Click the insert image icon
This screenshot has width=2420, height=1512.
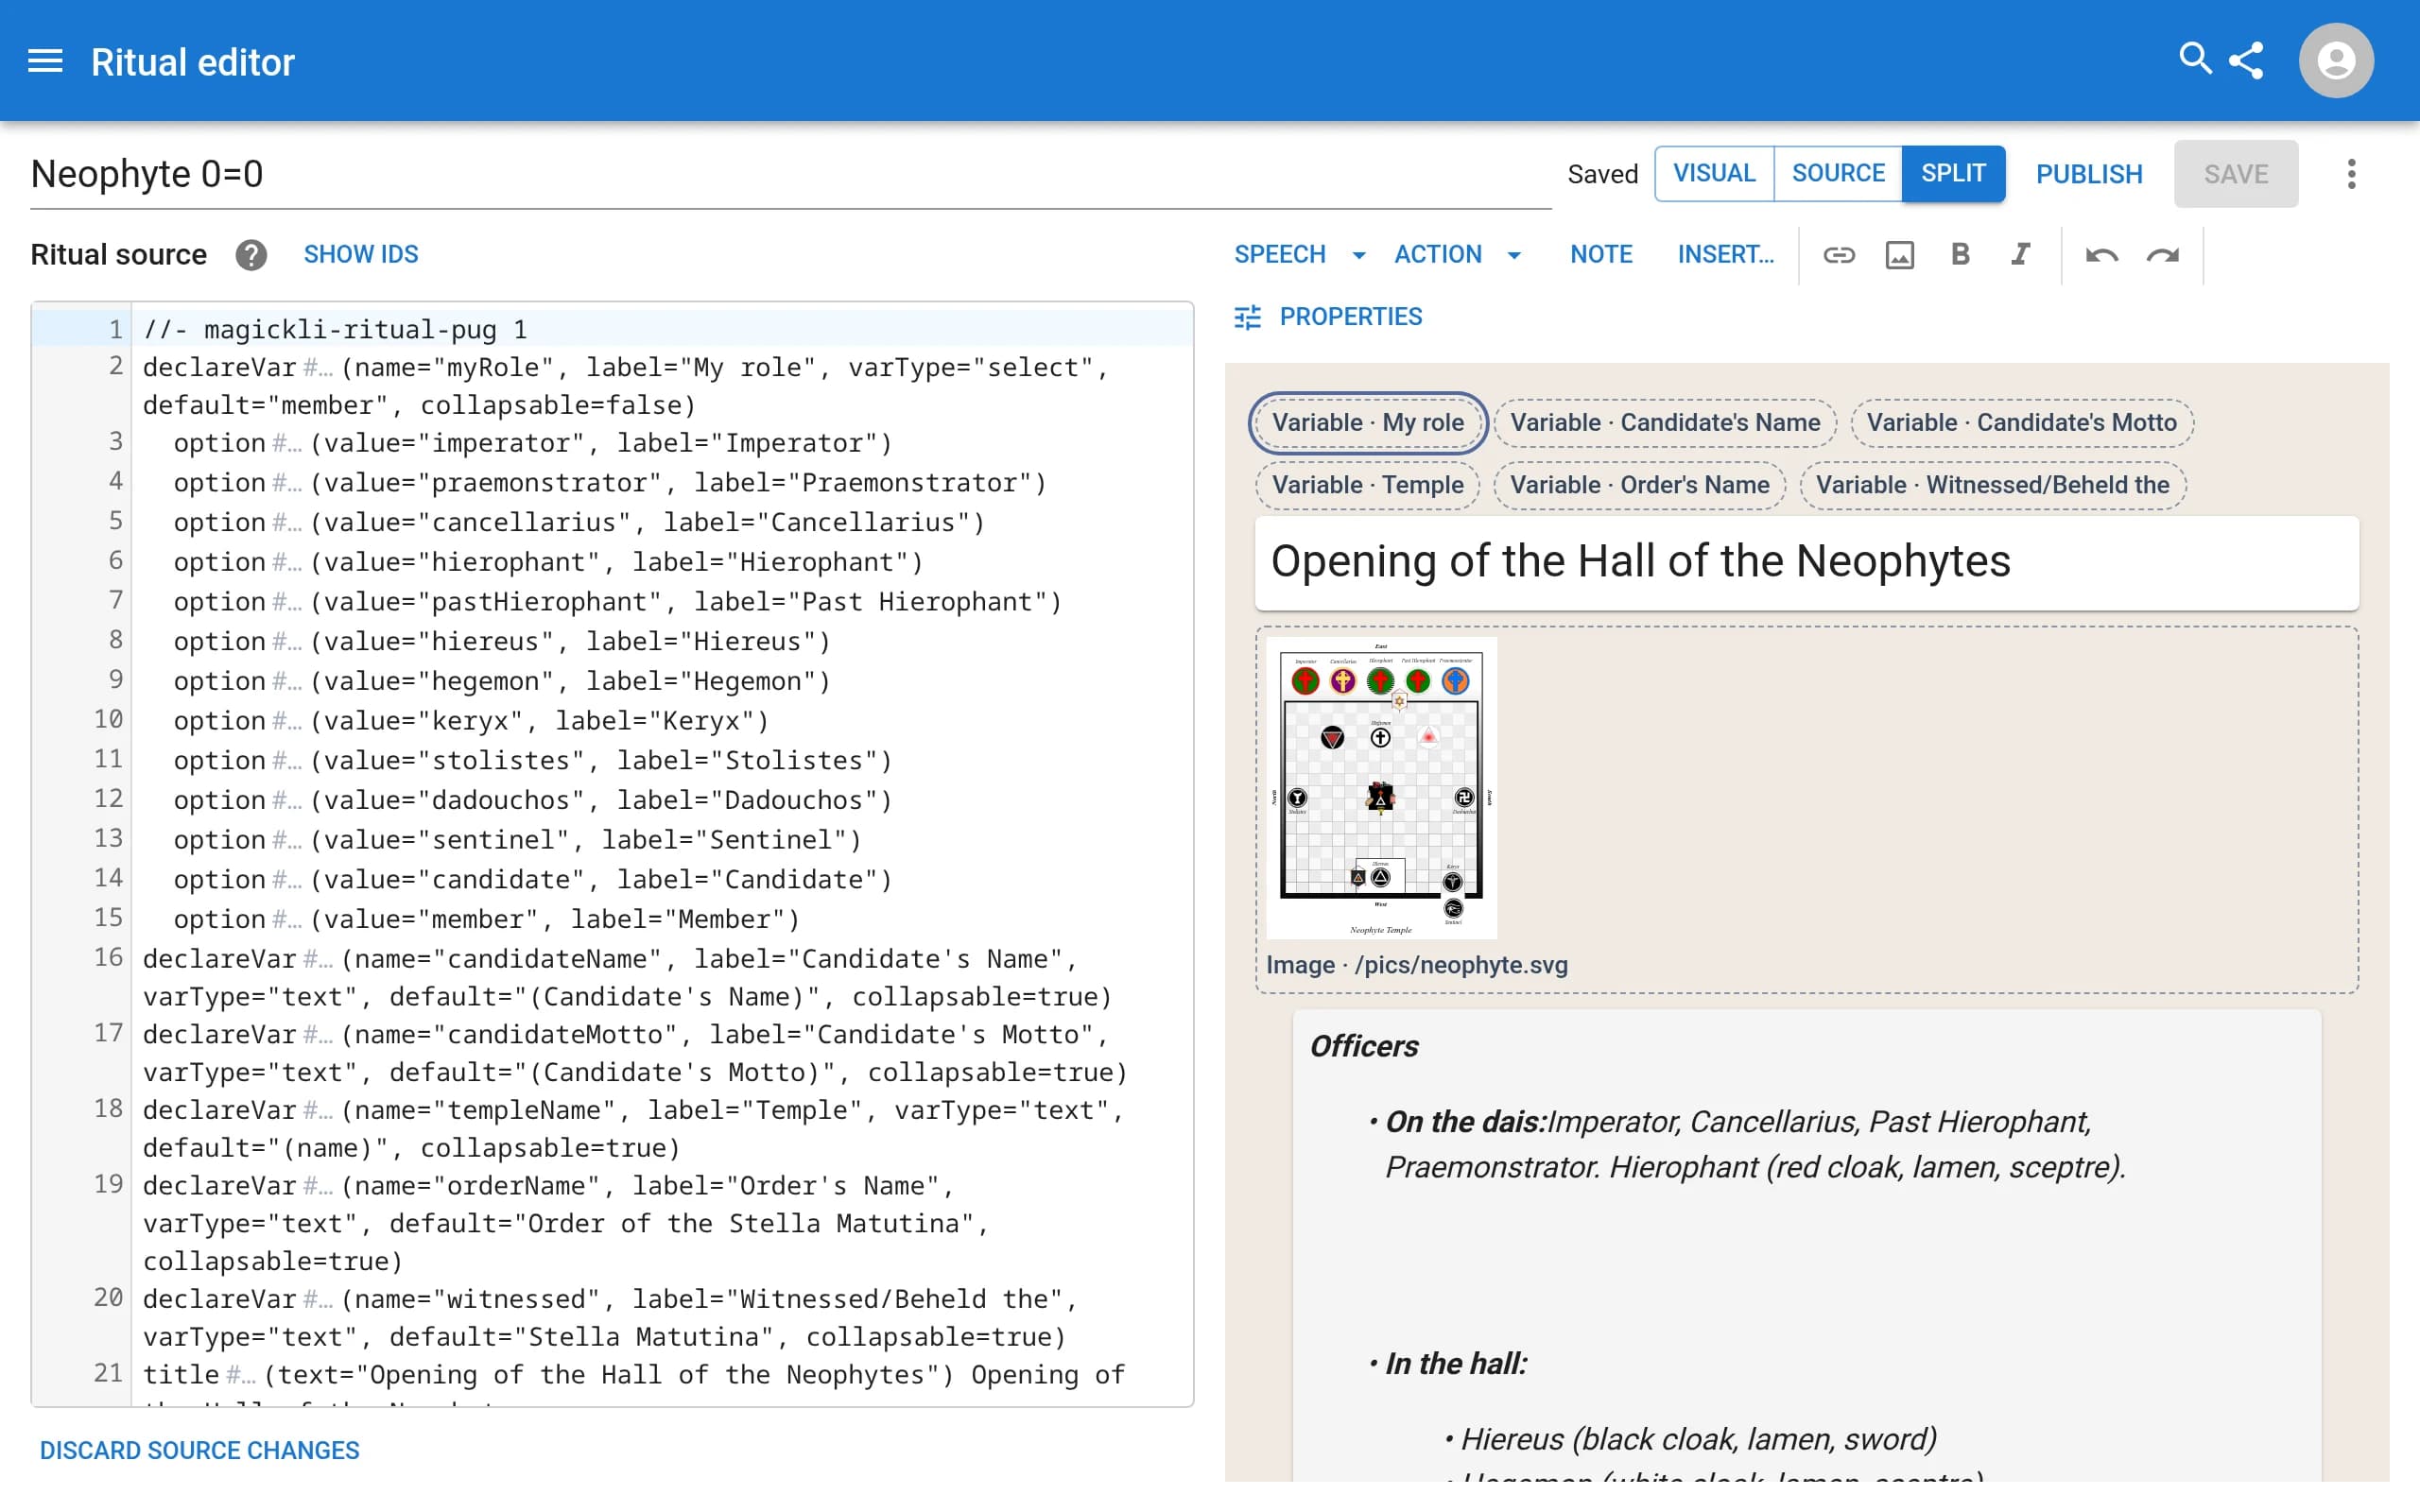coord(1899,255)
